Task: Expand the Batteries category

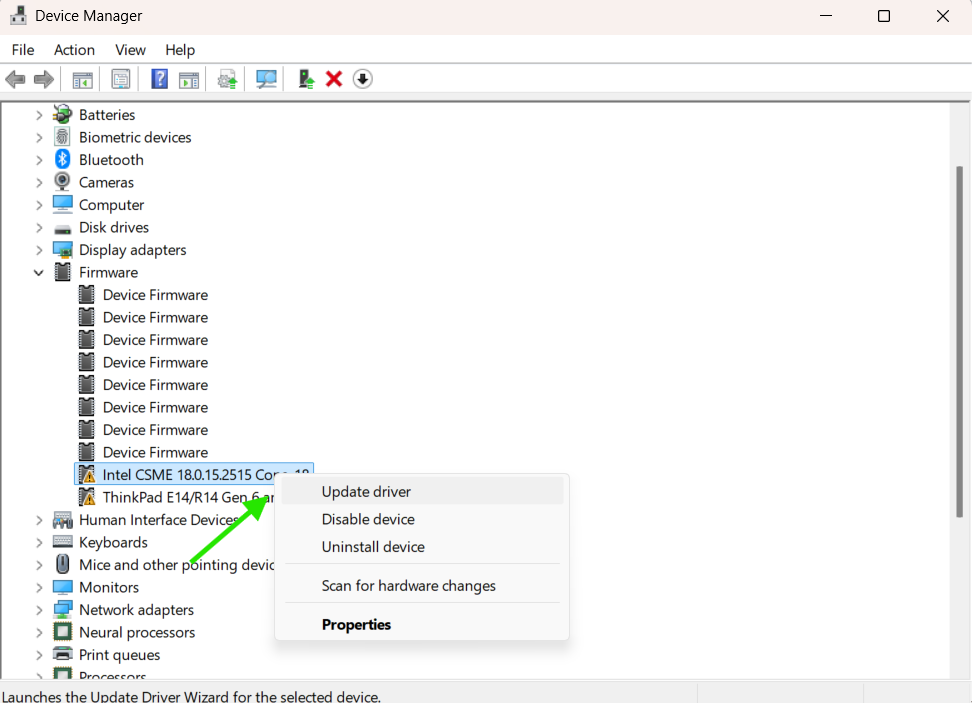Action: (39, 115)
